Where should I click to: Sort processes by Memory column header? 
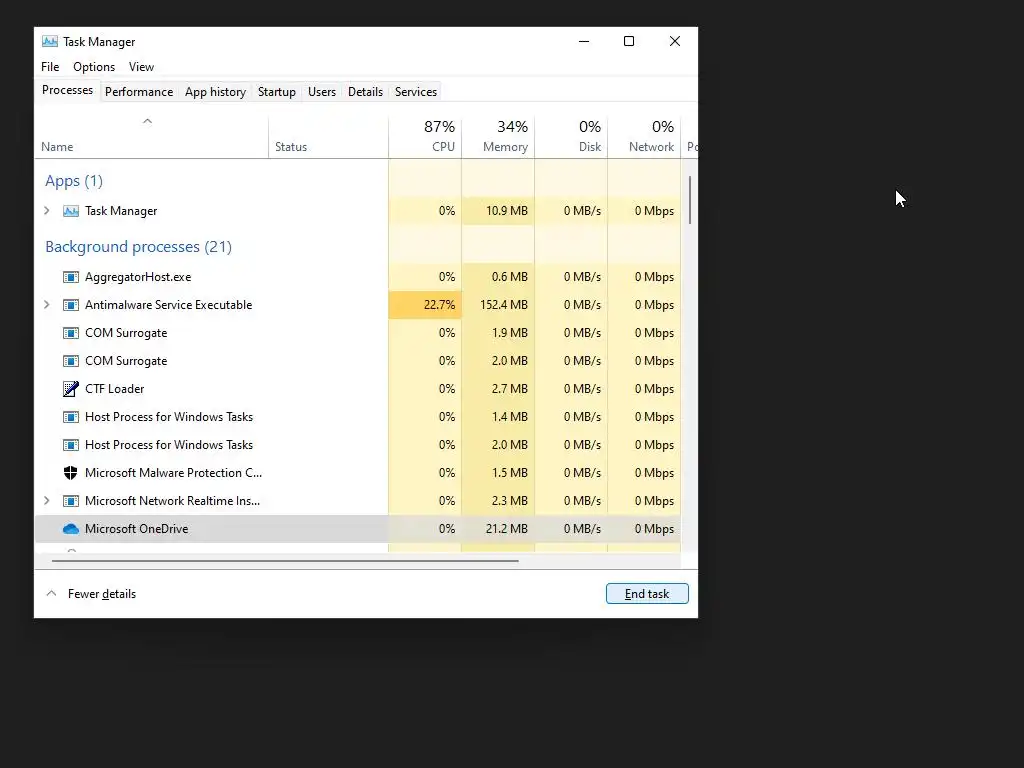pos(498,136)
